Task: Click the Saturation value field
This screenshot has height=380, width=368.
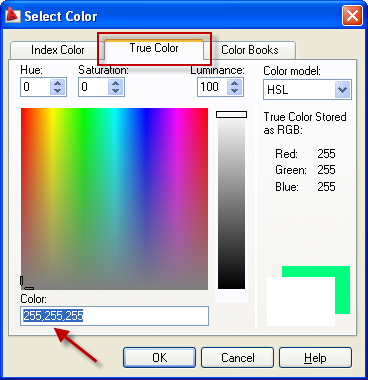Action: (93, 87)
